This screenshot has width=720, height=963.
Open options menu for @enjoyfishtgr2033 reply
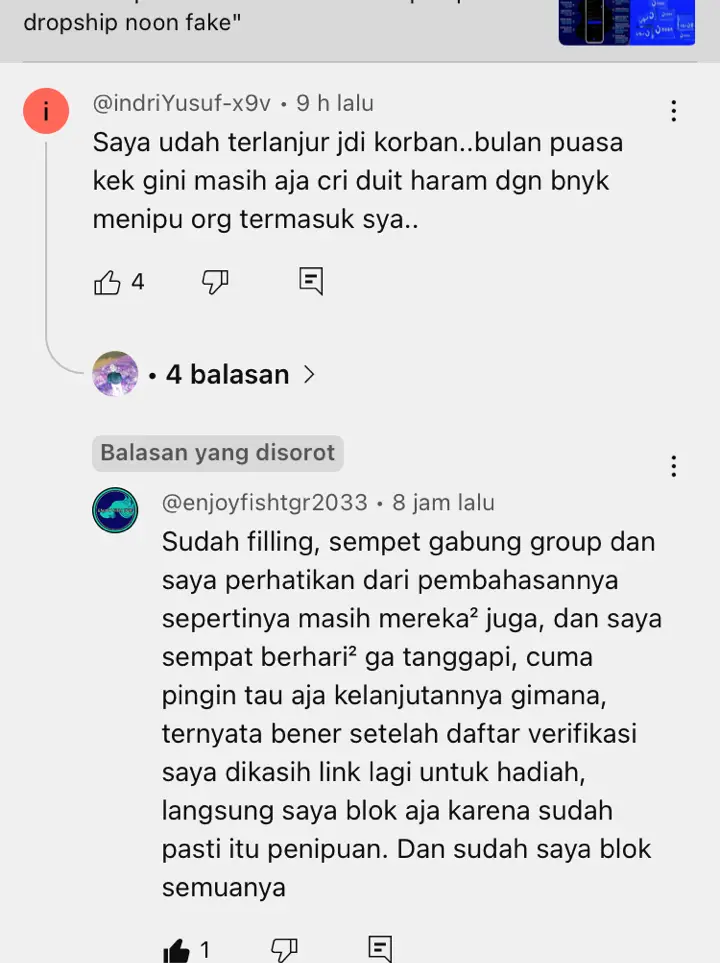point(674,466)
